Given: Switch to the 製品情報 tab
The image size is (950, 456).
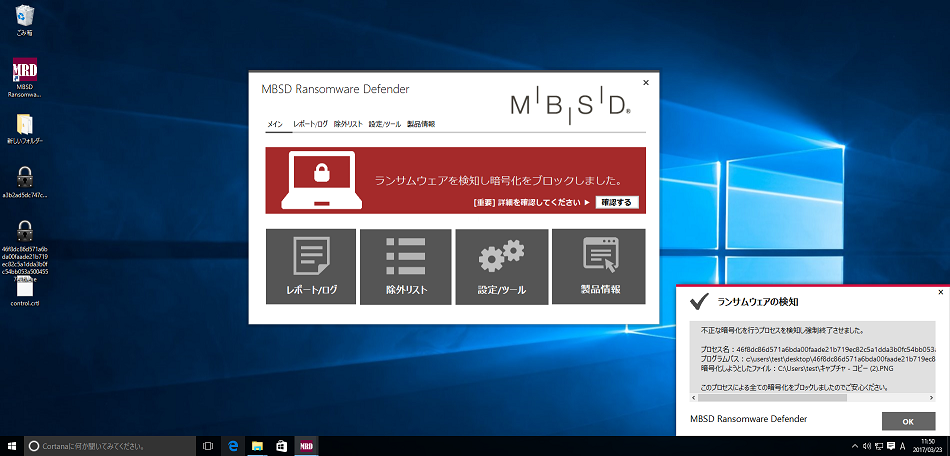Looking at the screenshot, I should click(x=421, y=124).
